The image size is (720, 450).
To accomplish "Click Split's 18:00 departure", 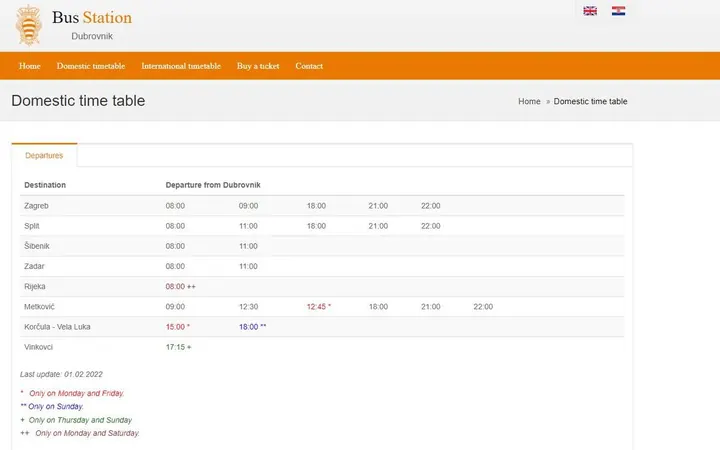I will (316, 226).
